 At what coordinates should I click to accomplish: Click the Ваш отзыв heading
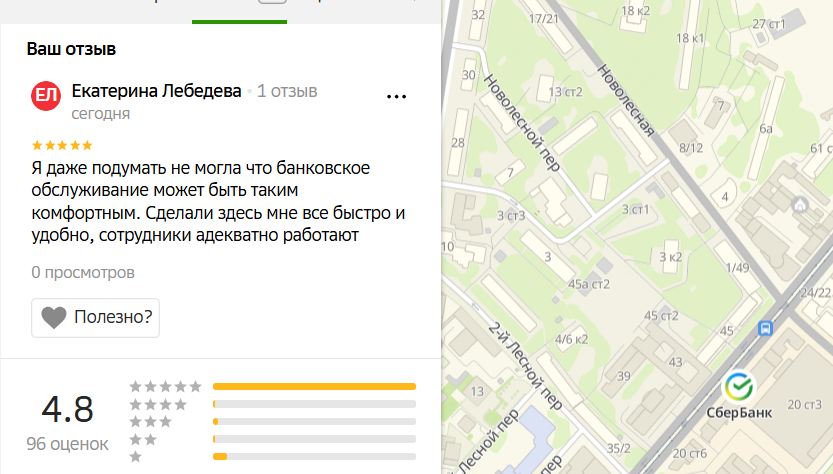click(71, 49)
